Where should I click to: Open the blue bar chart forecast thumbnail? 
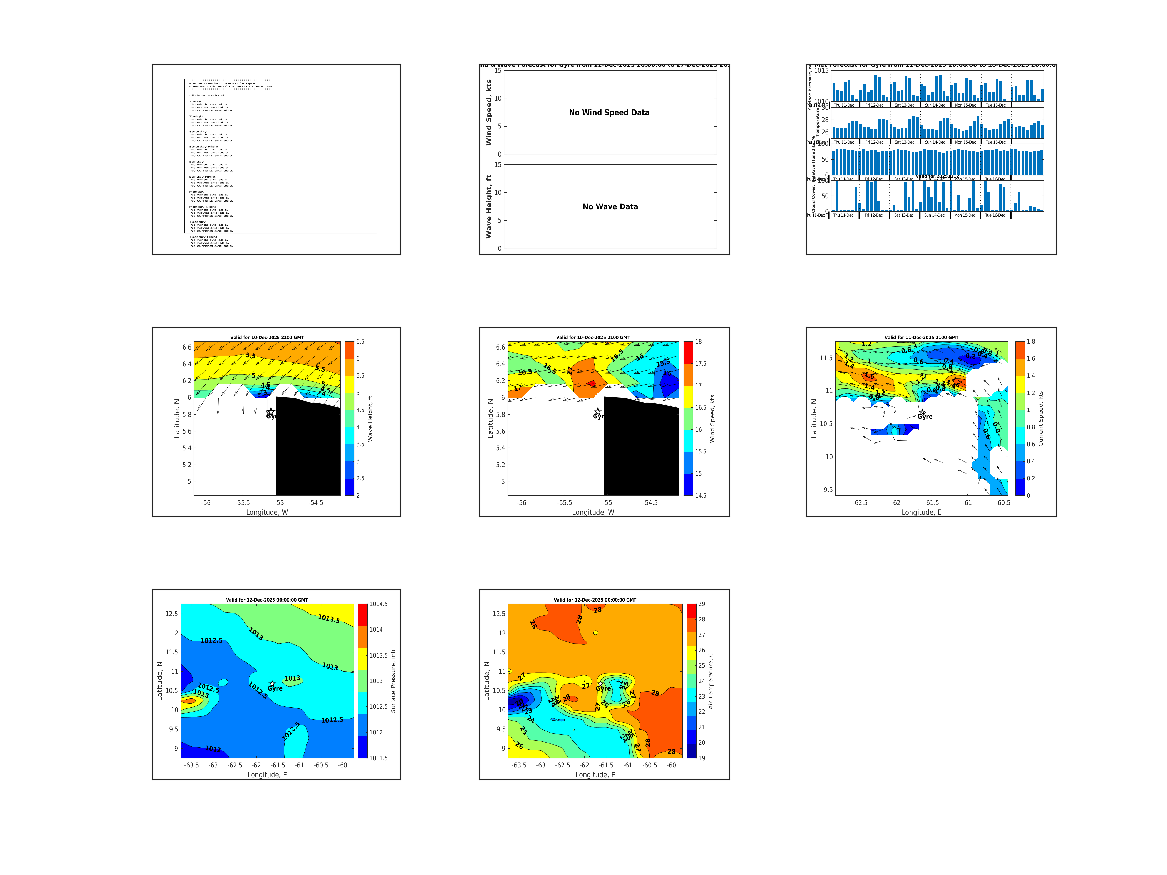930,159
